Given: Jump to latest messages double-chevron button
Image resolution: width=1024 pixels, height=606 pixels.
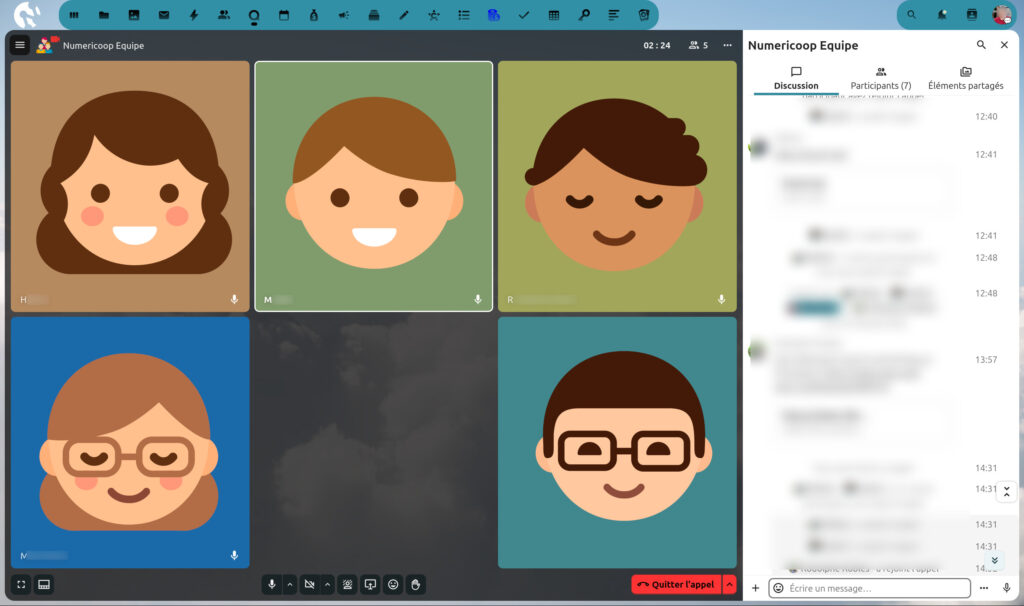Looking at the screenshot, I should 995,560.
